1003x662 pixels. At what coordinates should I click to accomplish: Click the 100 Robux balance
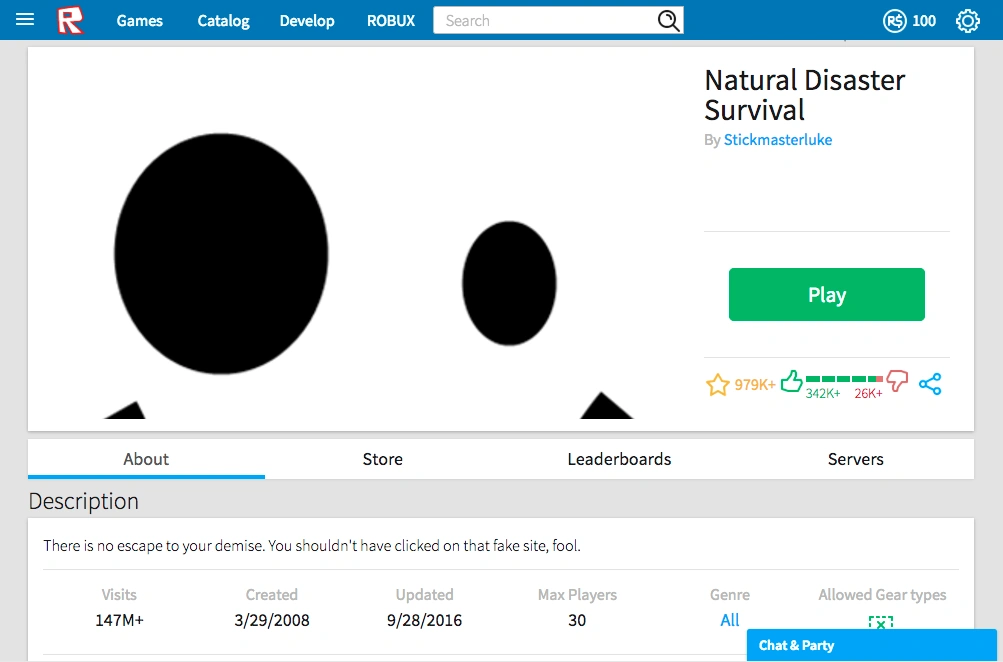[924, 21]
